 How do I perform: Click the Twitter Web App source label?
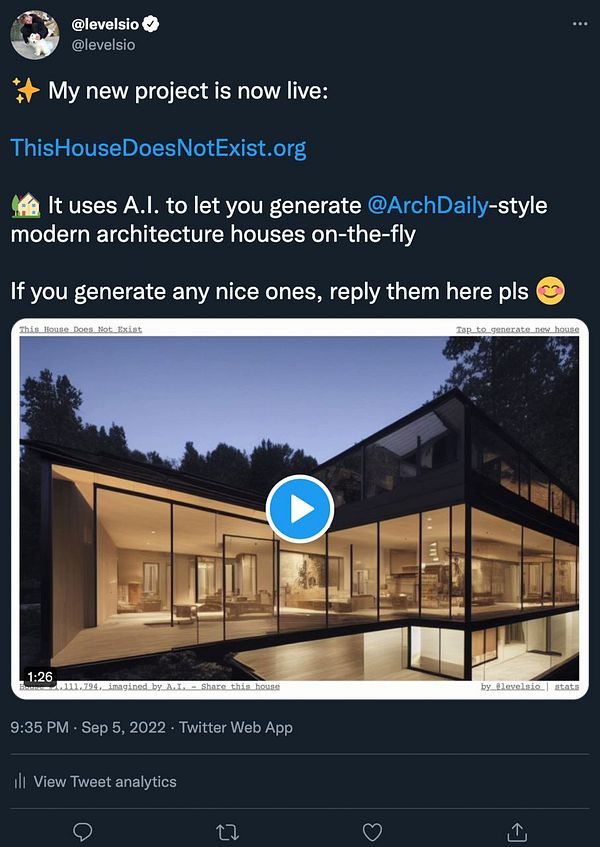236,727
